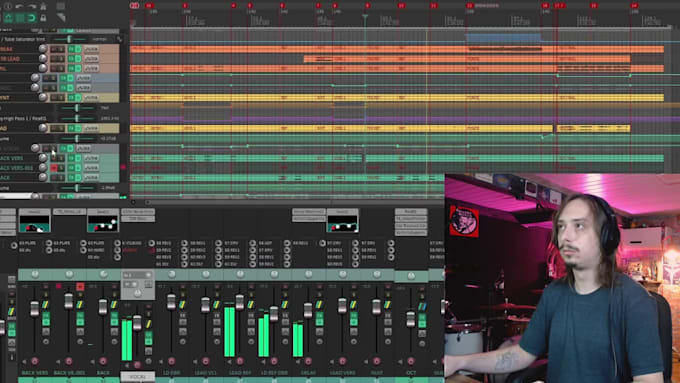The width and height of the screenshot is (680, 383).
Task: Click the top FX slot on the DELAY mixer strip
Action: point(308,212)
